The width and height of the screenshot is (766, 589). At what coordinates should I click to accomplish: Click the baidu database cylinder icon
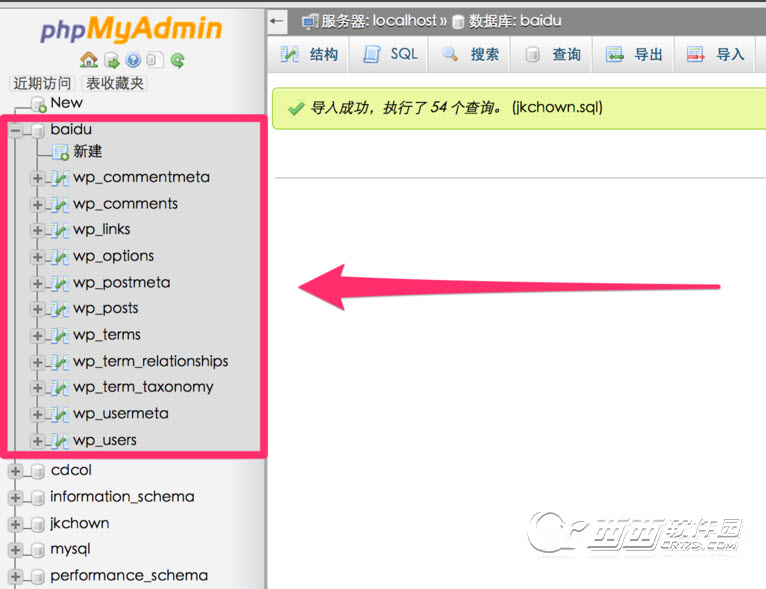tap(38, 130)
